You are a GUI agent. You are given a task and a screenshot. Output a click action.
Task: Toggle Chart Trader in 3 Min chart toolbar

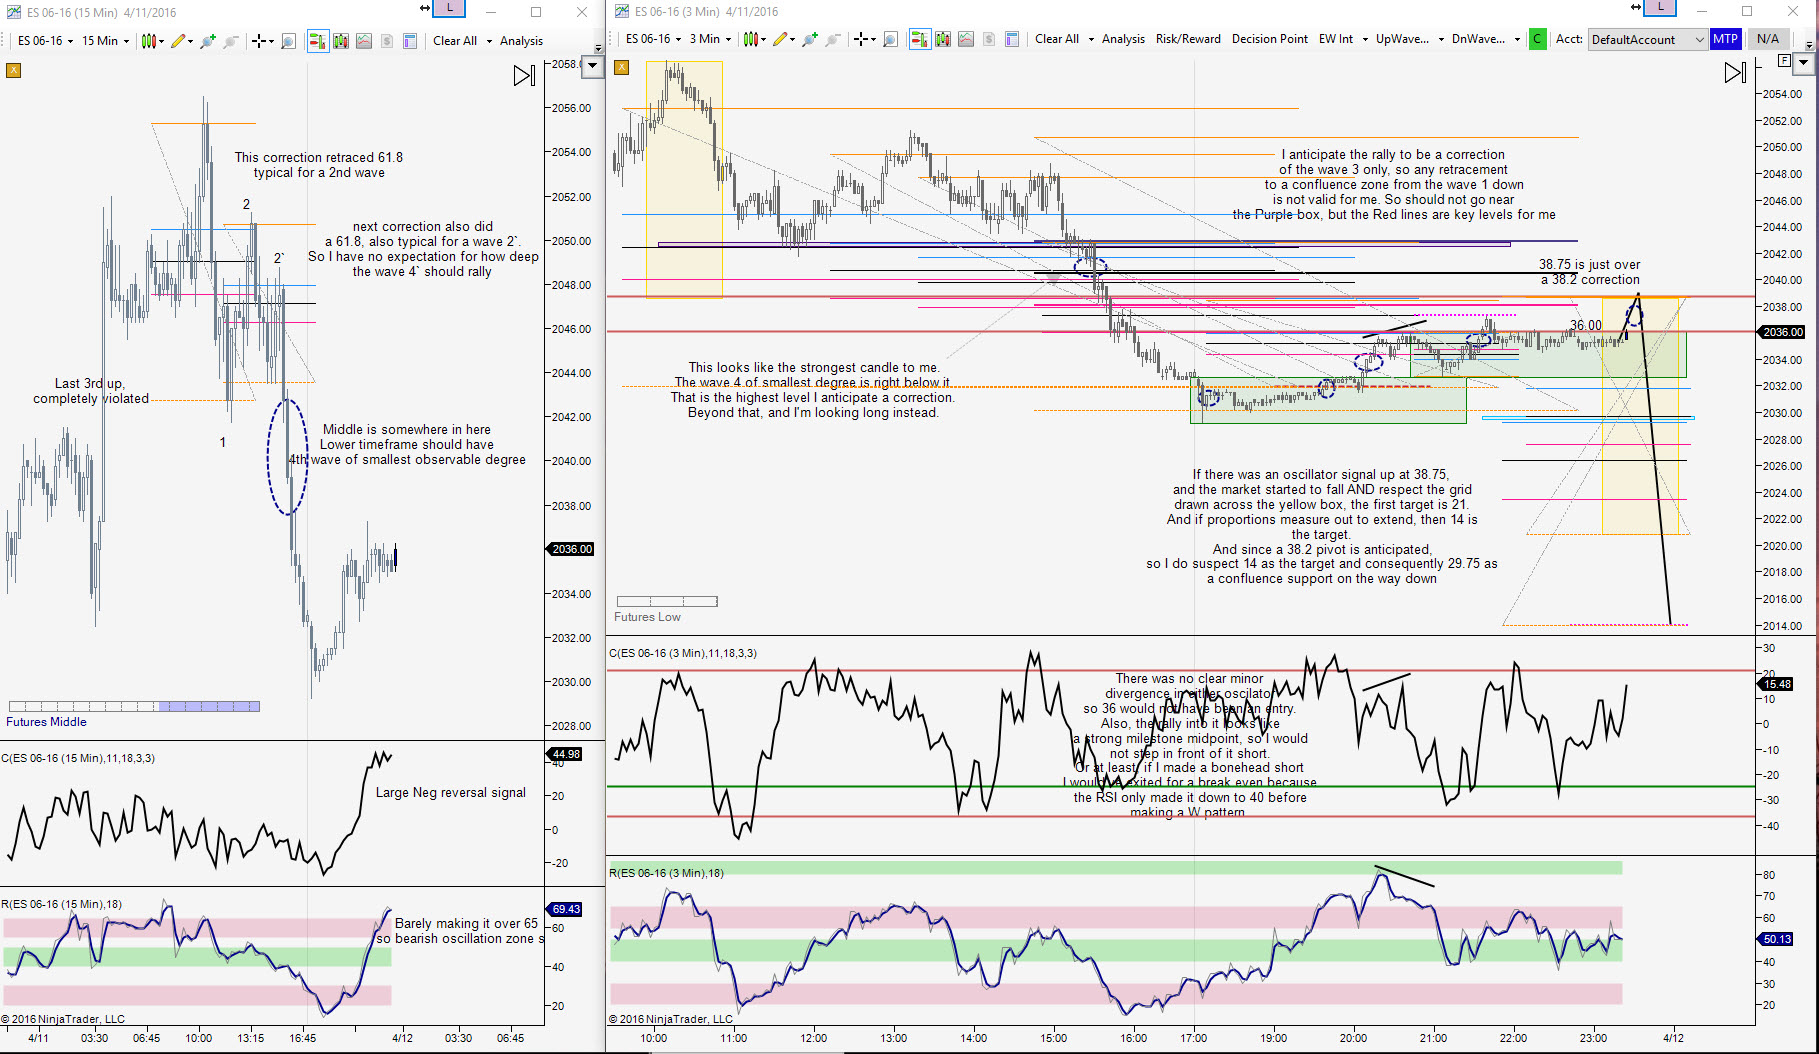click(x=920, y=39)
